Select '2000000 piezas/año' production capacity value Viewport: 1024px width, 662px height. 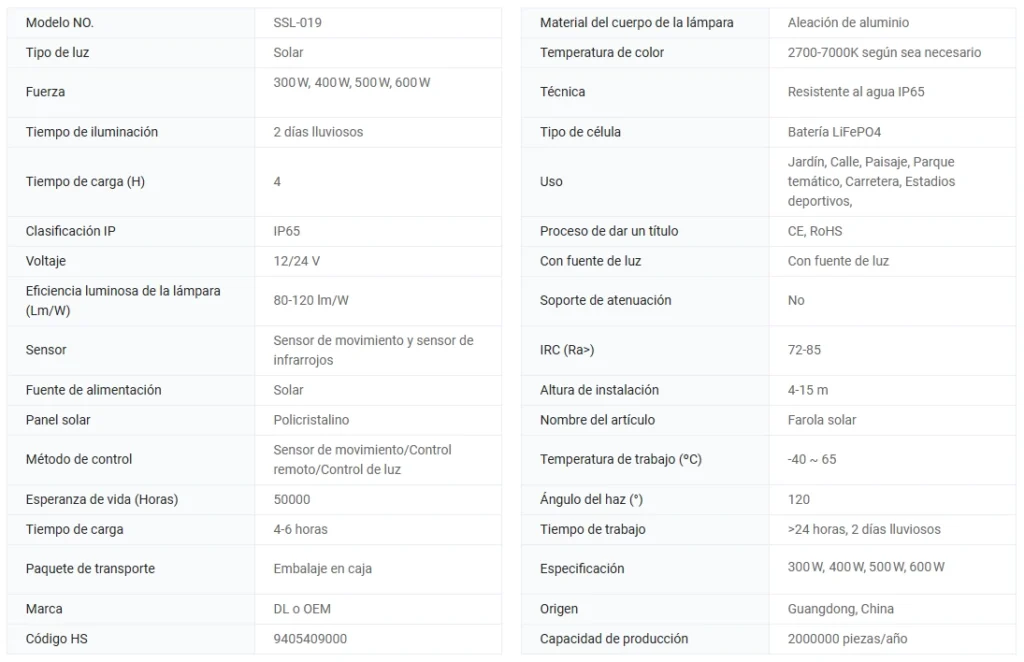[847, 638]
